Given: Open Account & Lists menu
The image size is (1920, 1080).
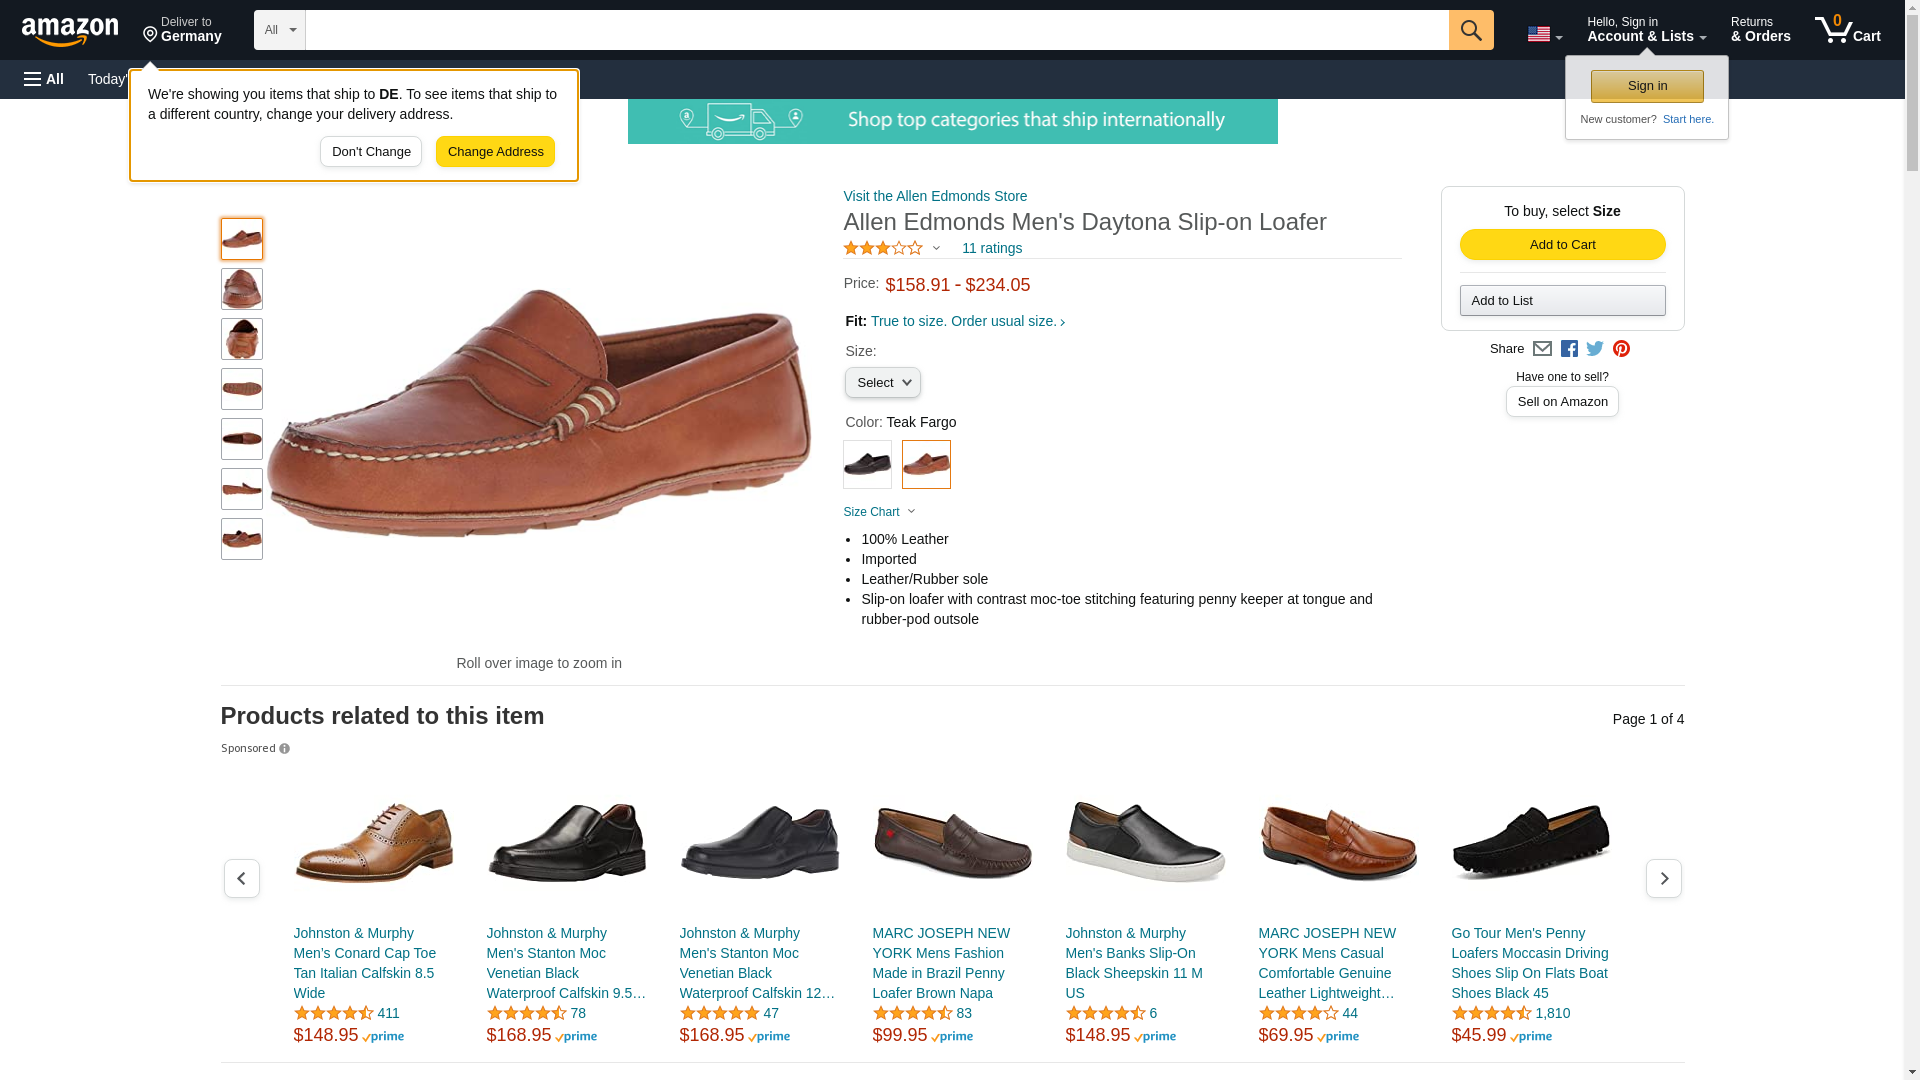Looking at the screenshot, I should (1646, 30).
